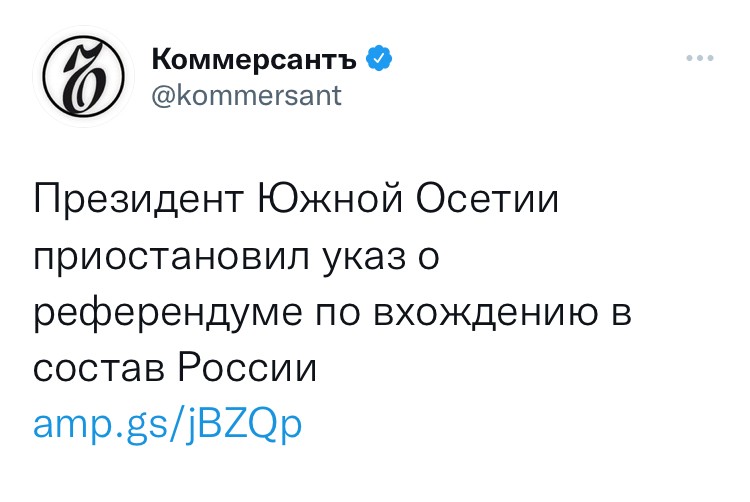Open the @kommersant handle
Screen dimensions: 750x502
pyautogui.click(x=247, y=96)
